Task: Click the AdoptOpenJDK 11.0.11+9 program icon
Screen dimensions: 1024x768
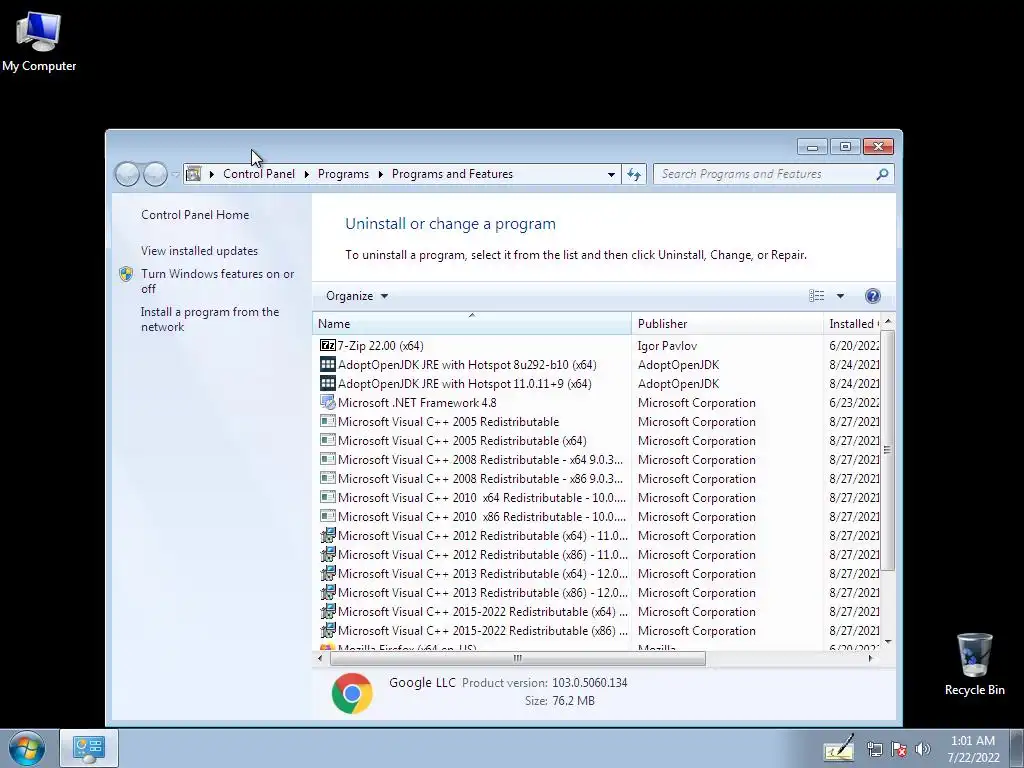Action: [327, 383]
